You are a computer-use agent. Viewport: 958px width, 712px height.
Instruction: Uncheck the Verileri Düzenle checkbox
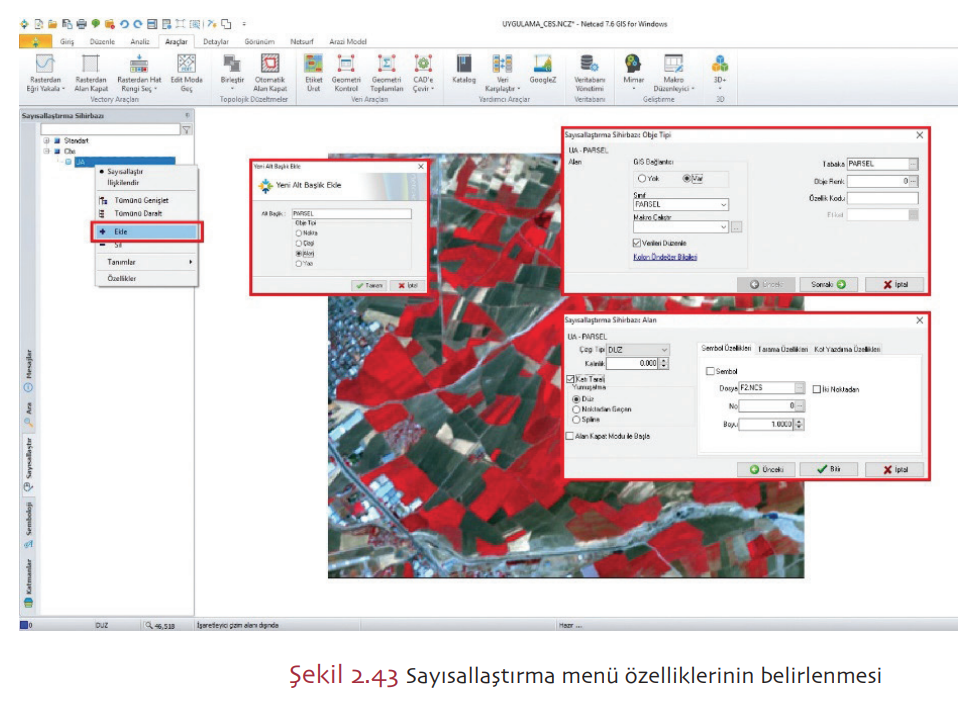click(637, 242)
